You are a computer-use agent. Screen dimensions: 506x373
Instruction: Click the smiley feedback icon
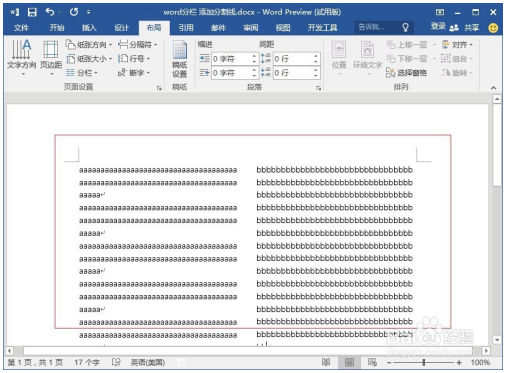point(493,28)
